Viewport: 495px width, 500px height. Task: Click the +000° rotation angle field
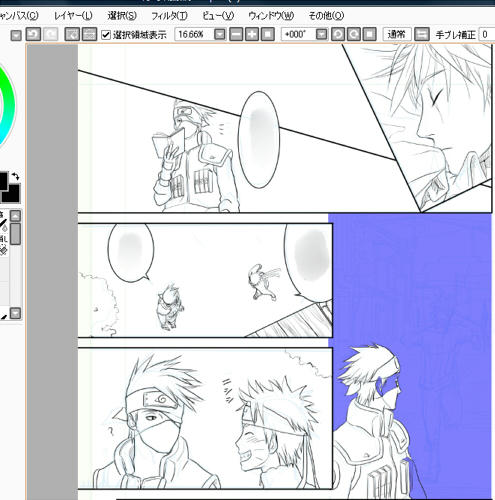[298, 34]
